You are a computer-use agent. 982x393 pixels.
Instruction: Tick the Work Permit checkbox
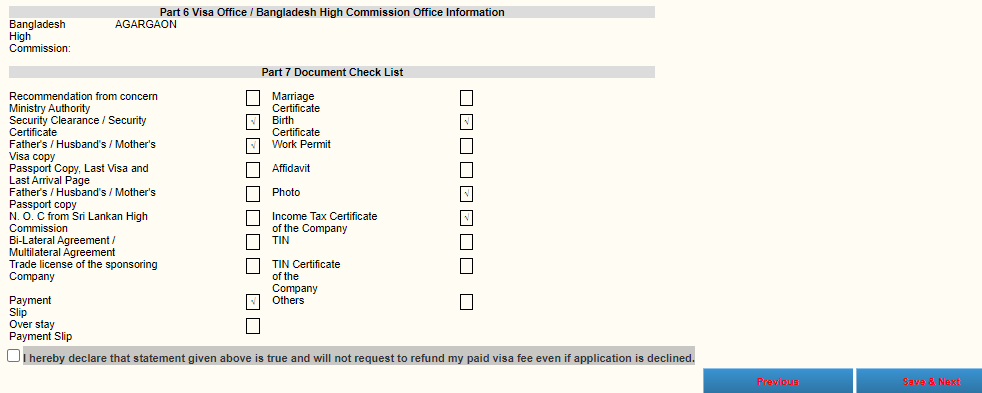467,146
